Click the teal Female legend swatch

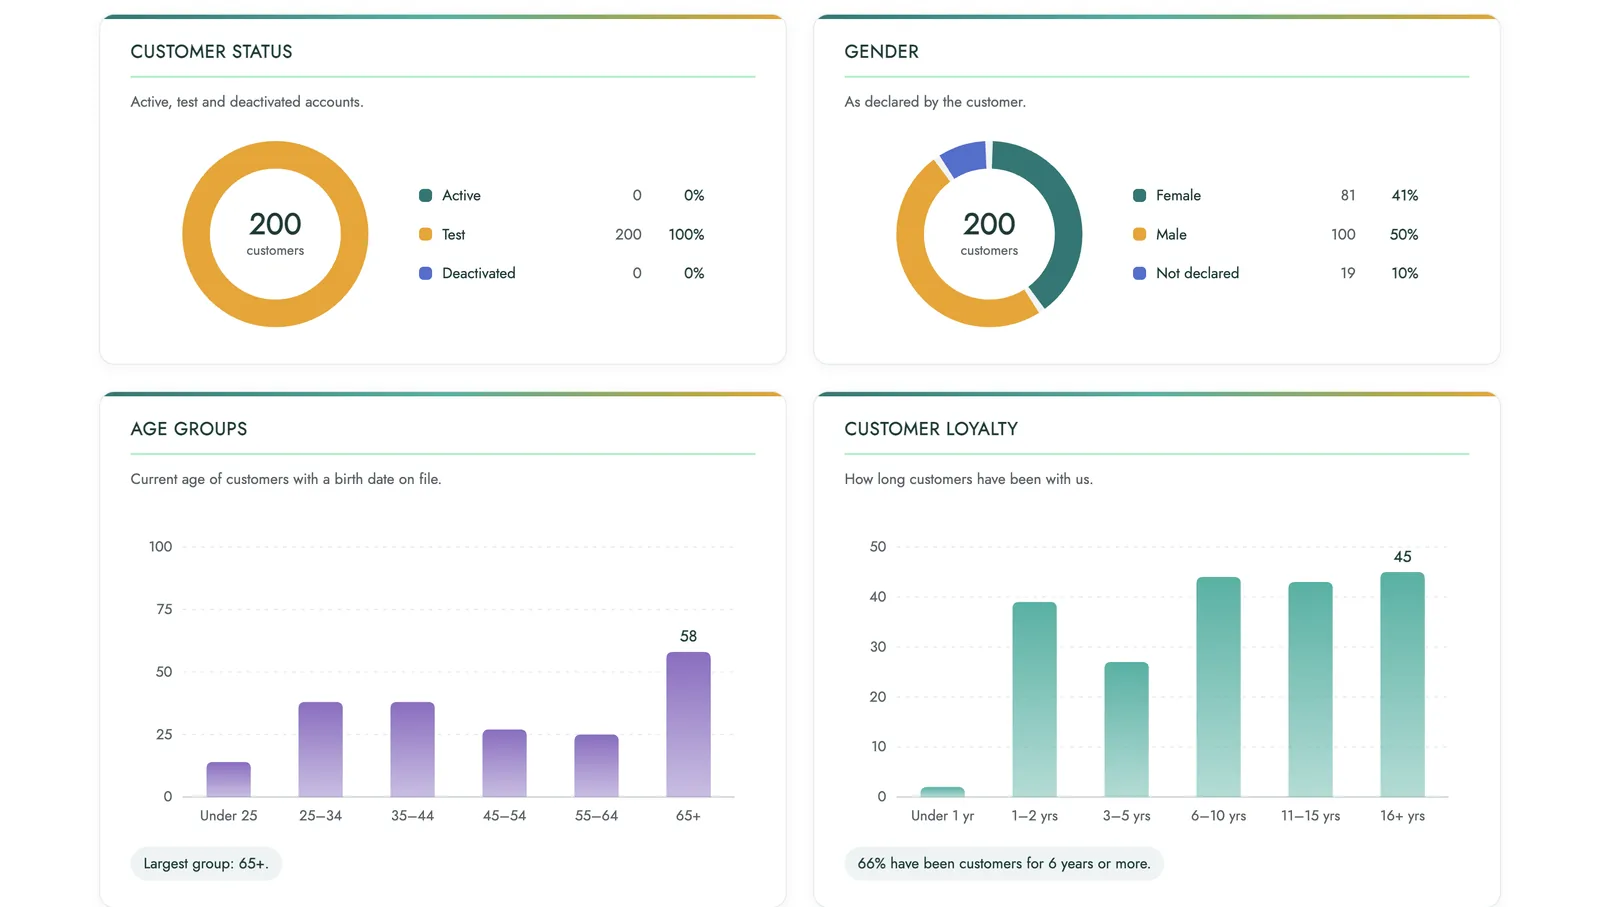pos(1139,195)
